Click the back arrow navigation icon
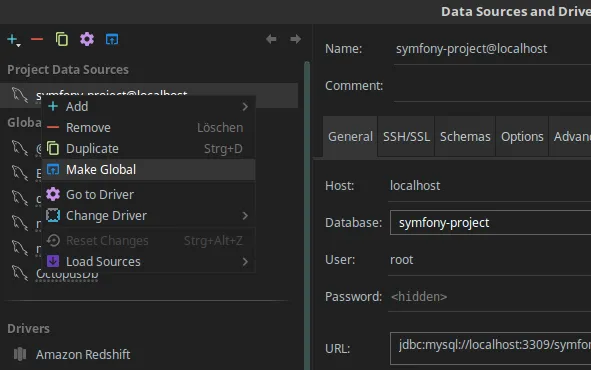The height and width of the screenshot is (370, 591). pyautogui.click(x=271, y=39)
